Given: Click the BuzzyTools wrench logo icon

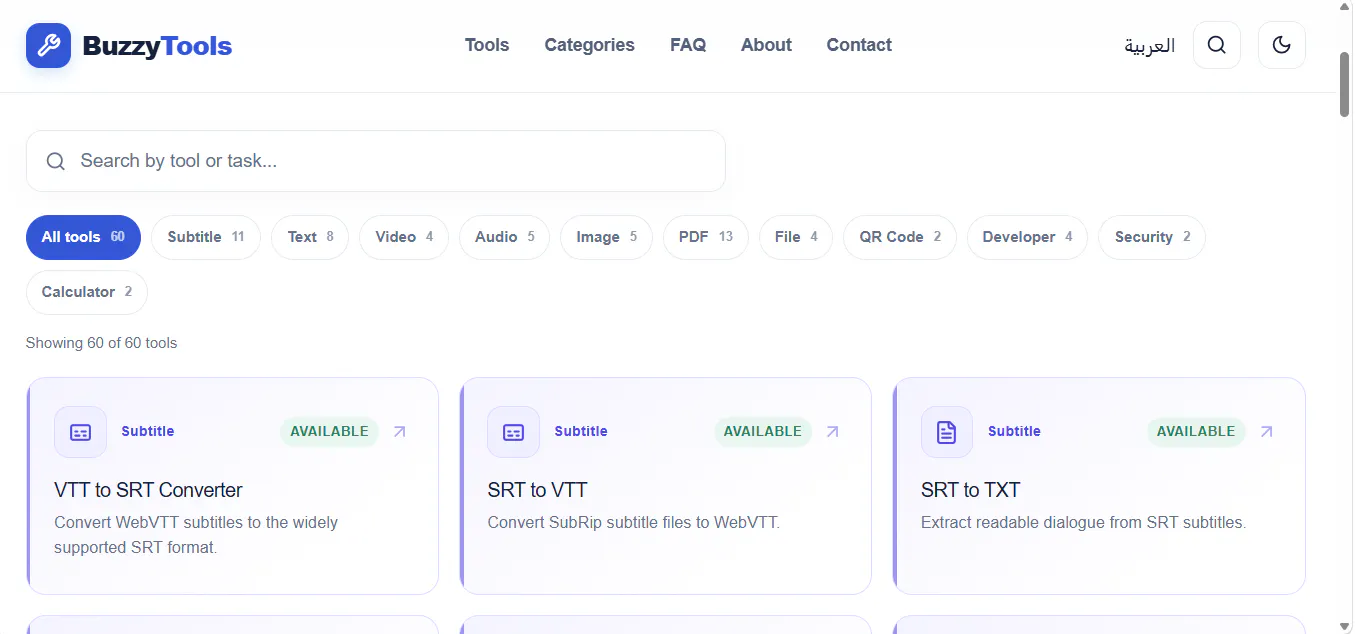Looking at the screenshot, I should (48, 45).
